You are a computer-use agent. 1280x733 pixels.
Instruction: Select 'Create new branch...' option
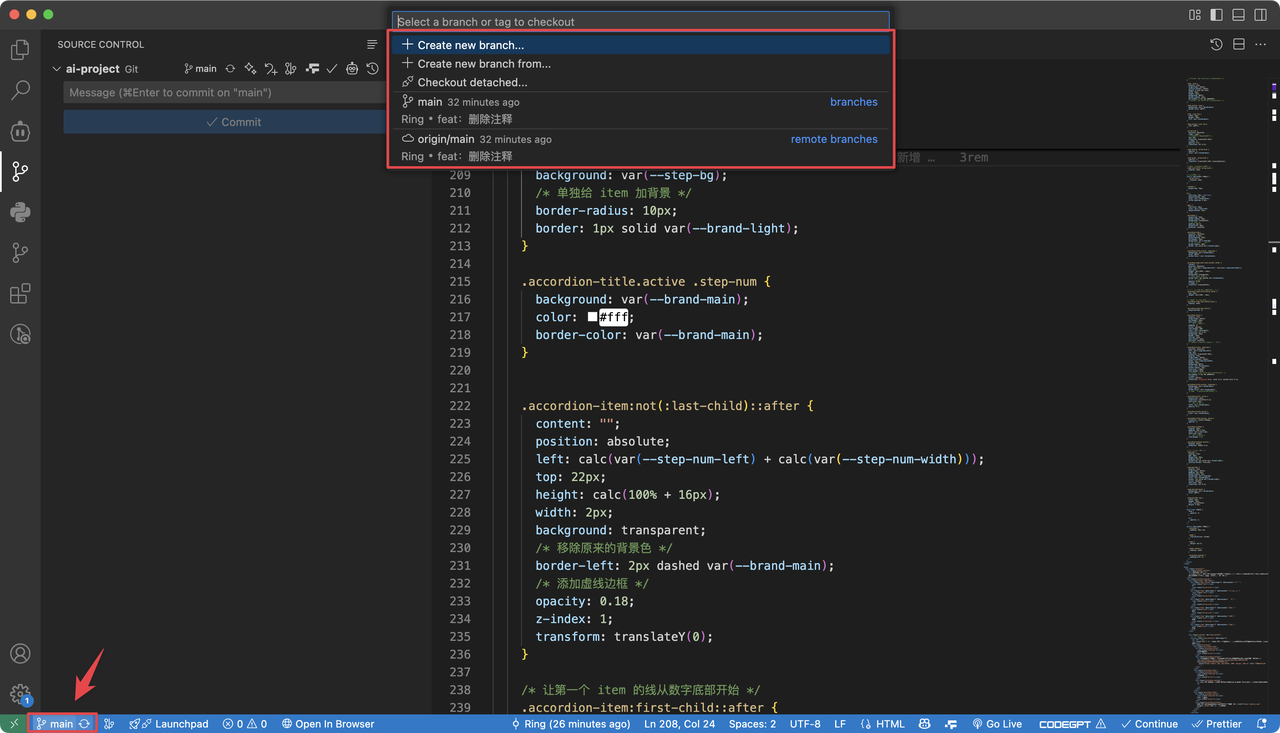tap(639, 45)
